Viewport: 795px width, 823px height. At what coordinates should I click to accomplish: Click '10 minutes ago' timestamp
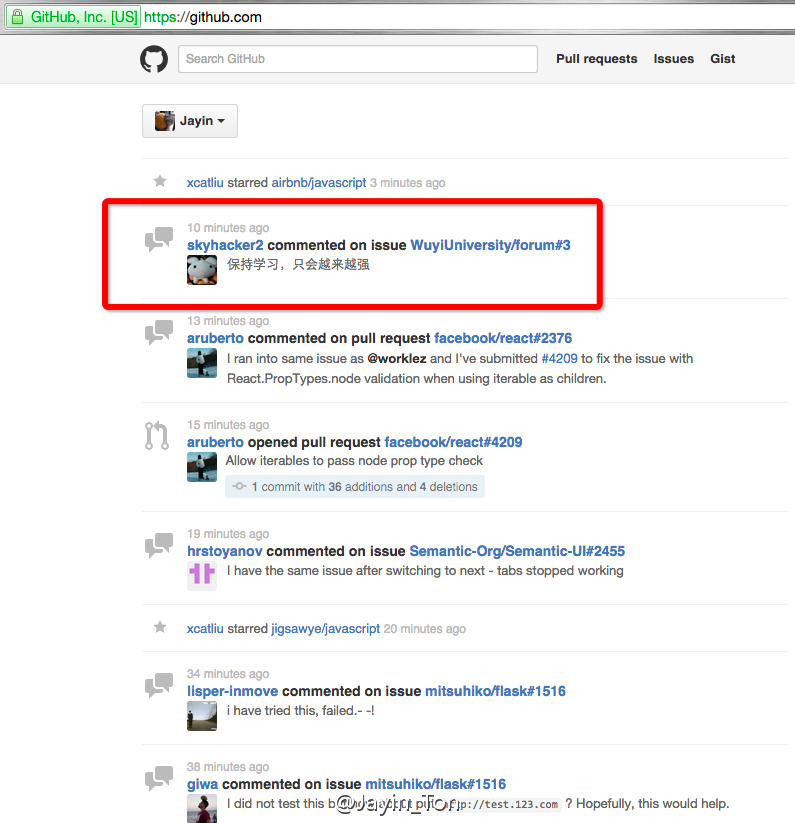[228, 228]
